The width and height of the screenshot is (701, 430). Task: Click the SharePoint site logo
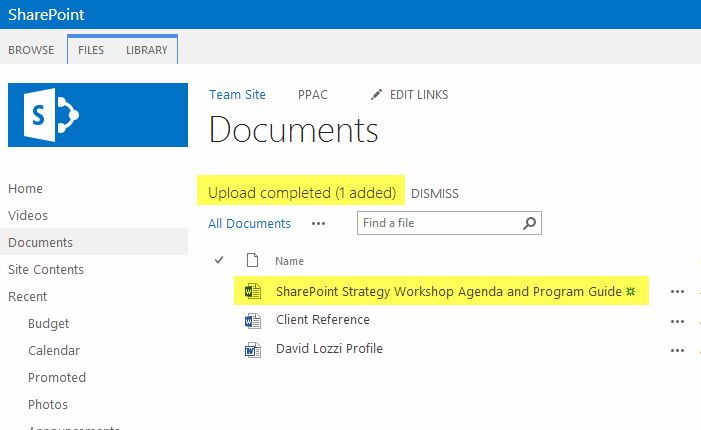(x=98, y=115)
